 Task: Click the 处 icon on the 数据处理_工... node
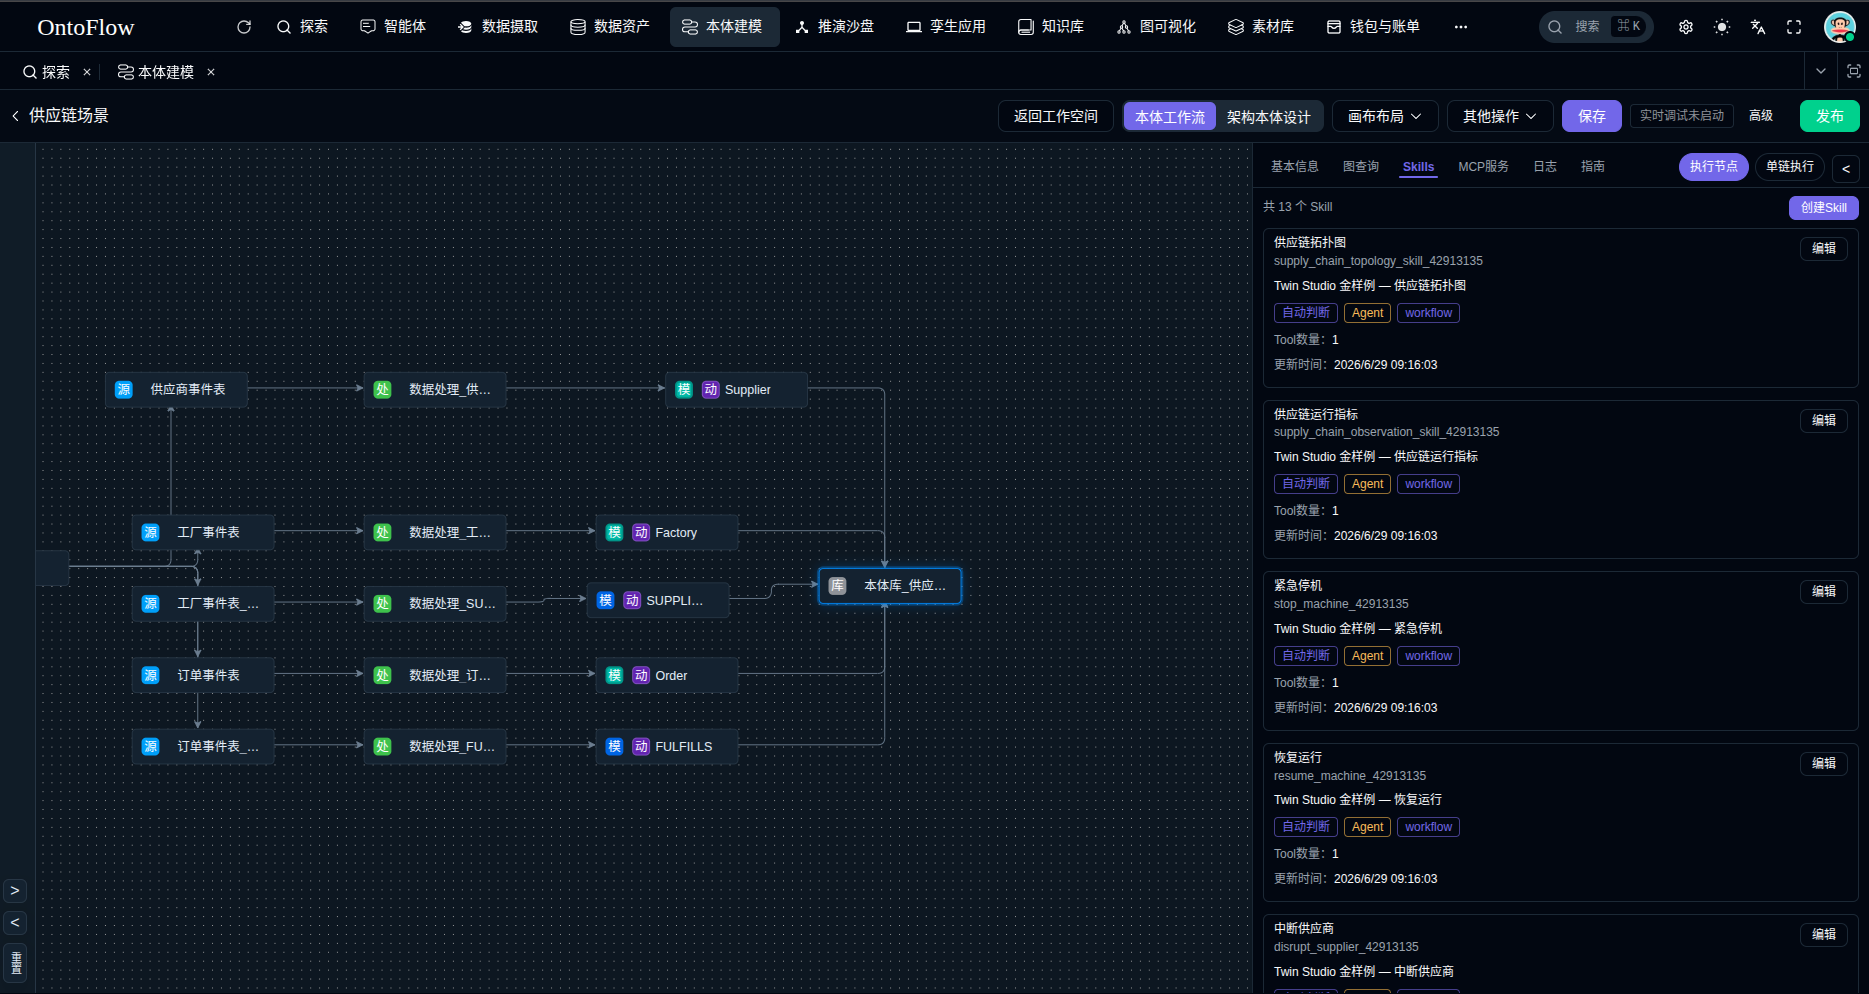coord(383,533)
